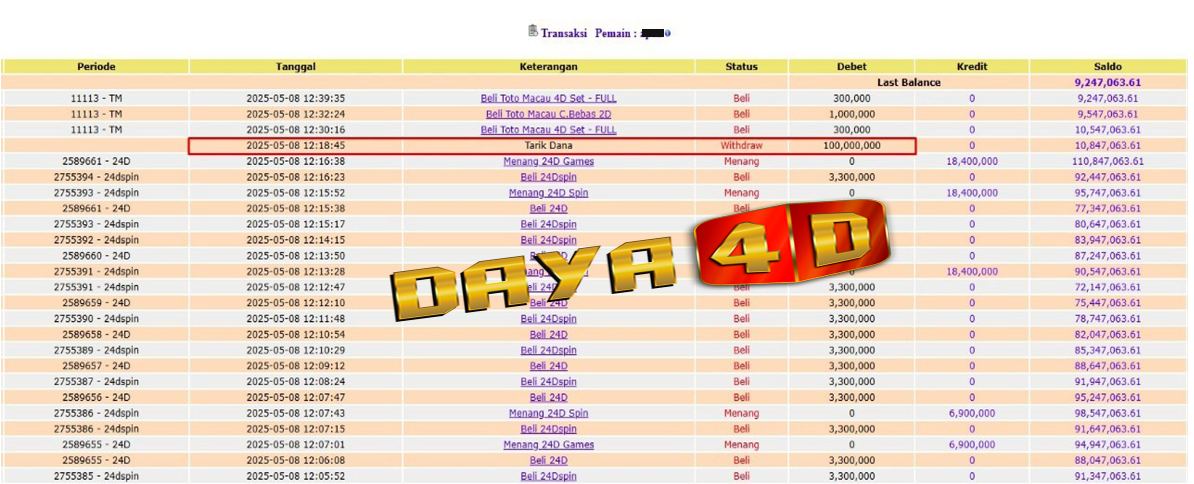Click the 1,000,000 debet amount

851,114
